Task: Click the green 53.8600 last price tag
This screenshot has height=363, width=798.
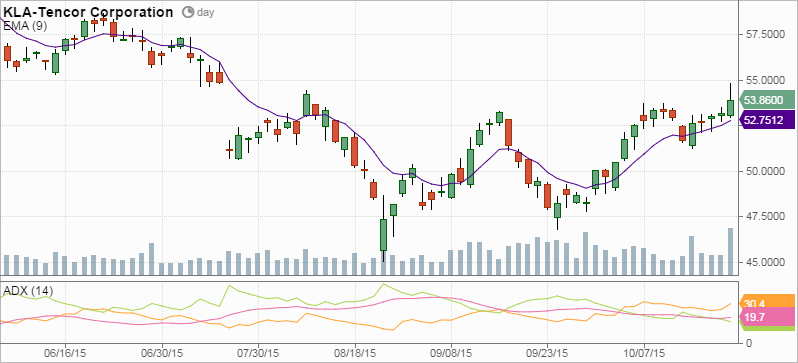Action: tap(766, 100)
